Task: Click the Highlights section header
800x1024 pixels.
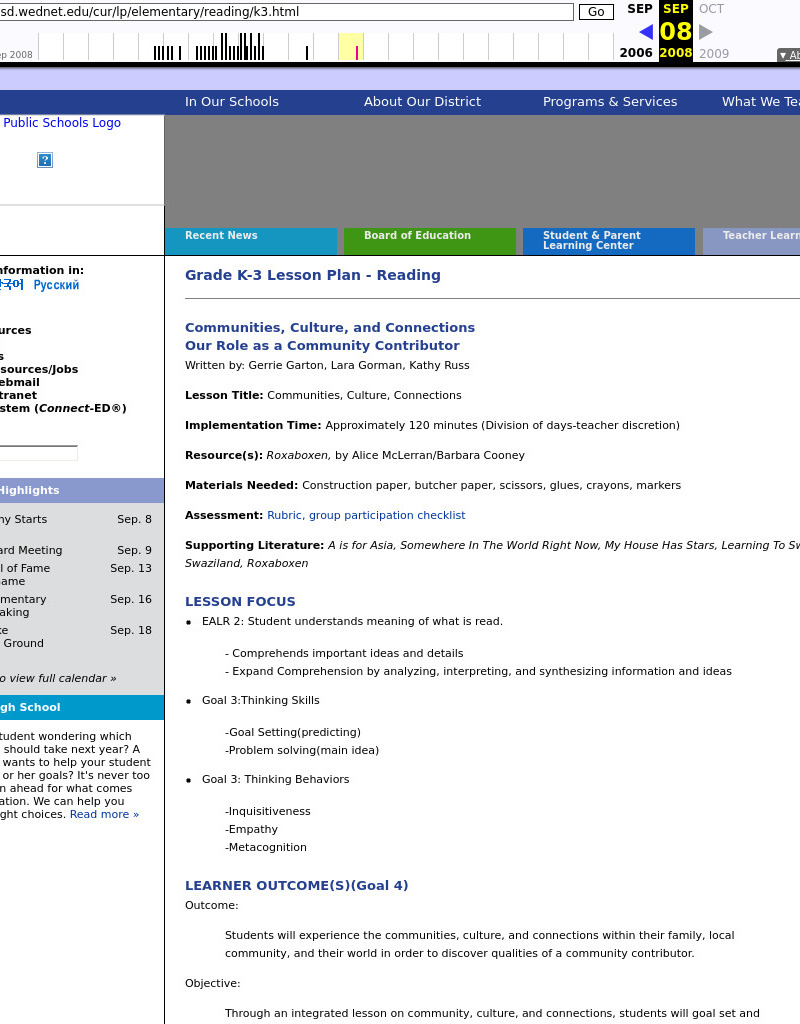Action: 82,490
